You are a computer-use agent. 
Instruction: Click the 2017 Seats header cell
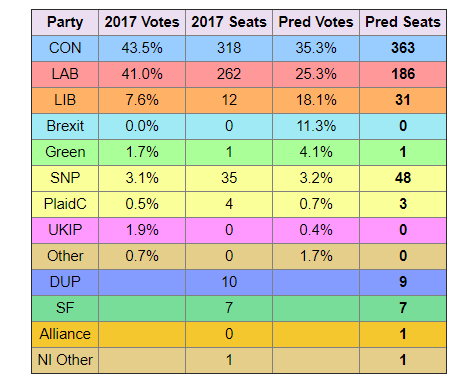[x=229, y=22]
